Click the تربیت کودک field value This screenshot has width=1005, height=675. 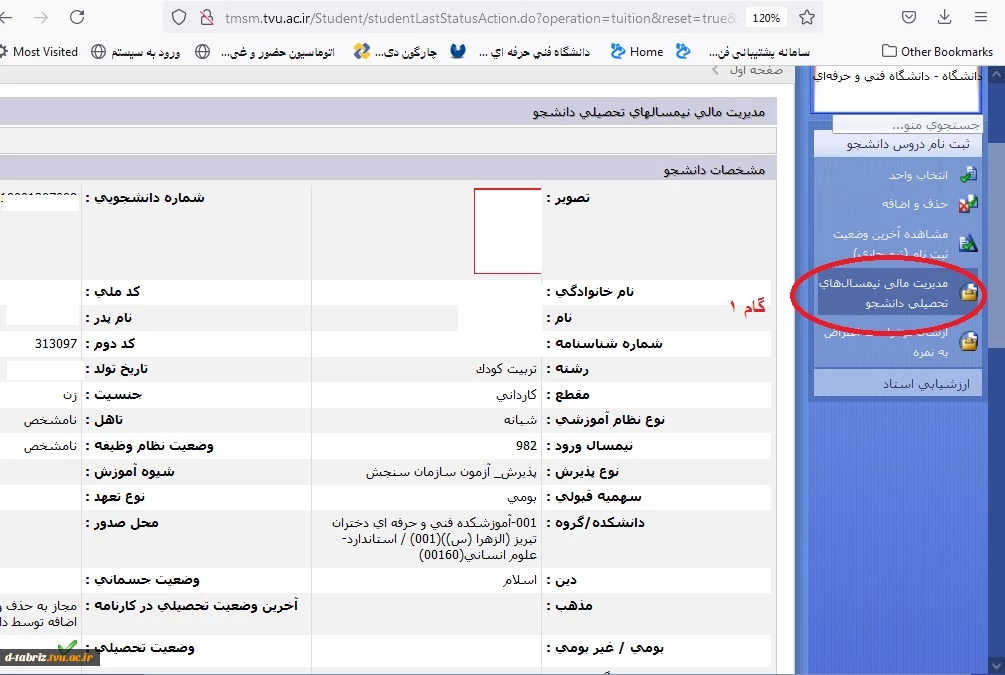pyautogui.click(x=506, y=369)
